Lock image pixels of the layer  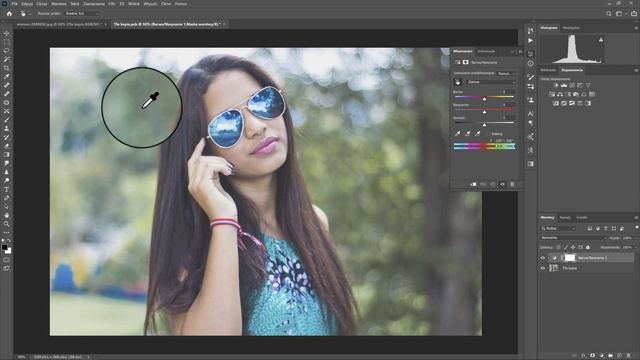pyautogui.click(x=566, y=247)
